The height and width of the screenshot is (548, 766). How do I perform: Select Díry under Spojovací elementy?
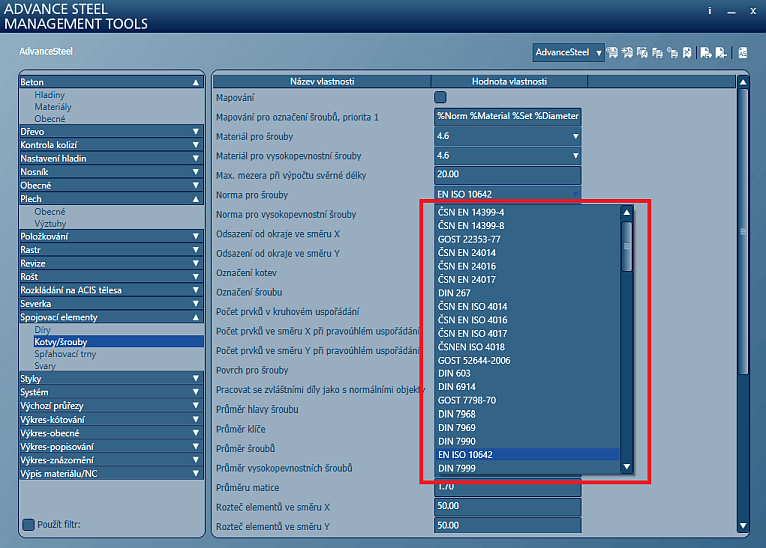coord(43,330)
